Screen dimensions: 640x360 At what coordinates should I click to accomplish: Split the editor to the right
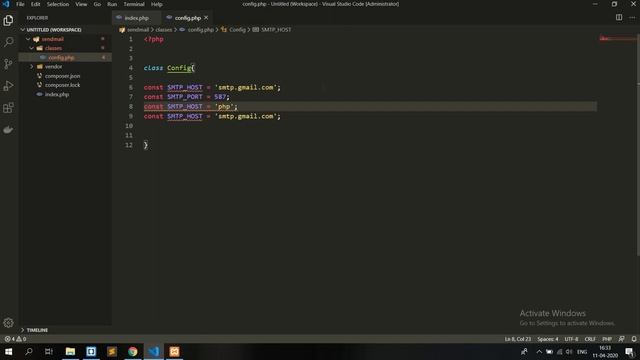coord(619,18)
